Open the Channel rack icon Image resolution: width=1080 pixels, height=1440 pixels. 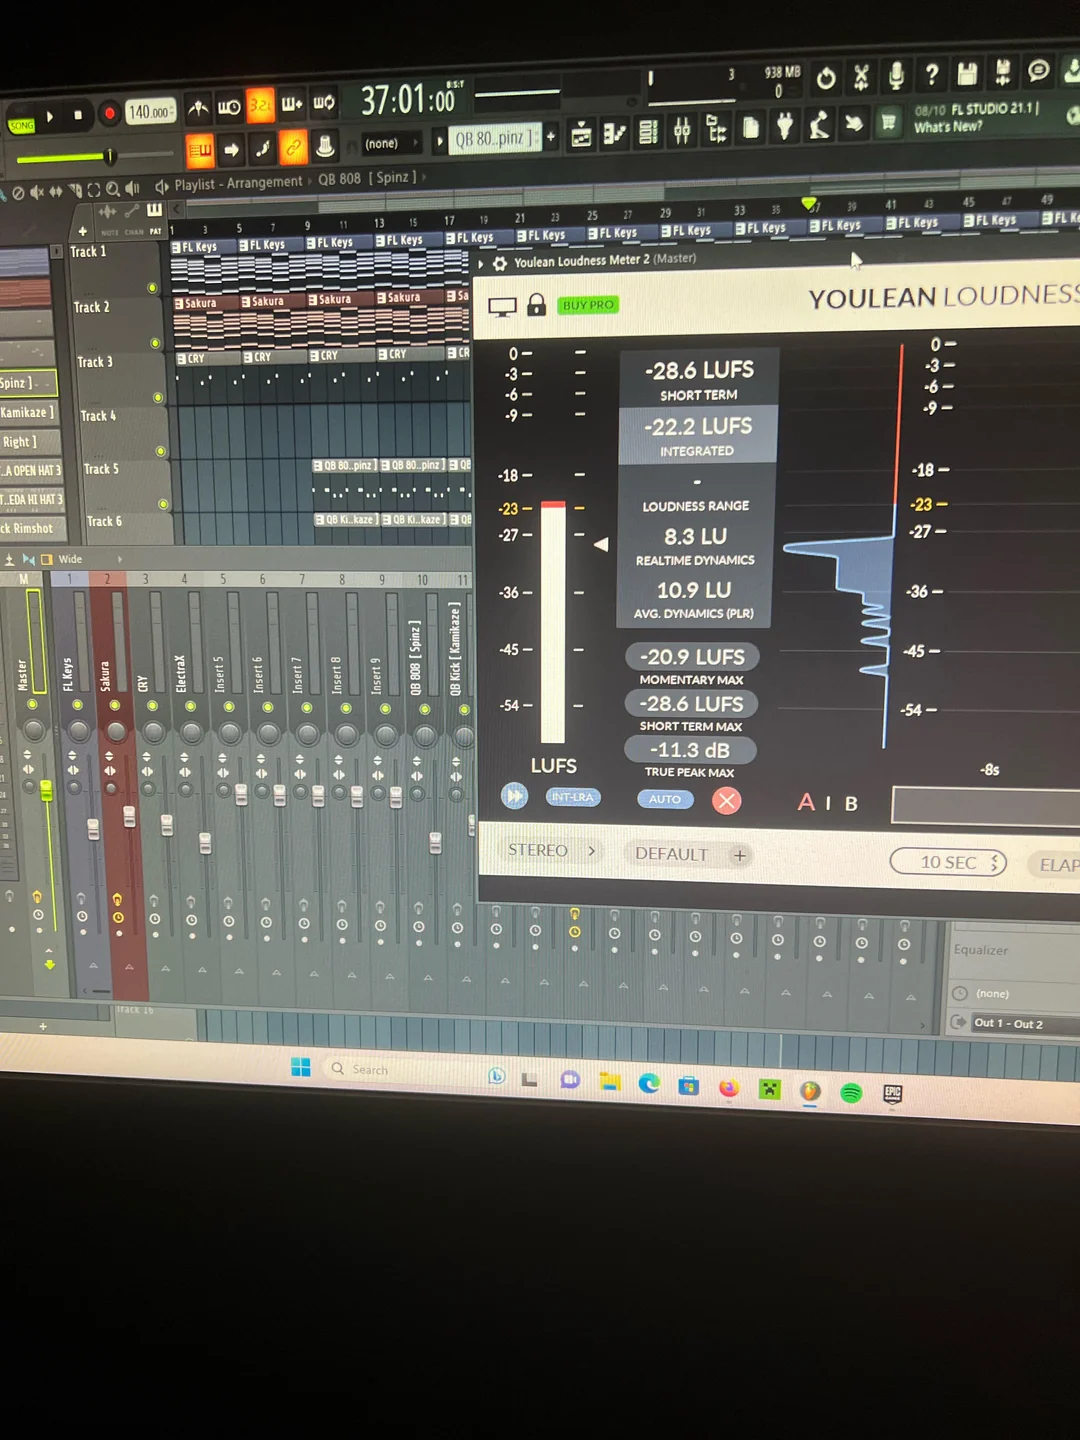click(648, 132)
